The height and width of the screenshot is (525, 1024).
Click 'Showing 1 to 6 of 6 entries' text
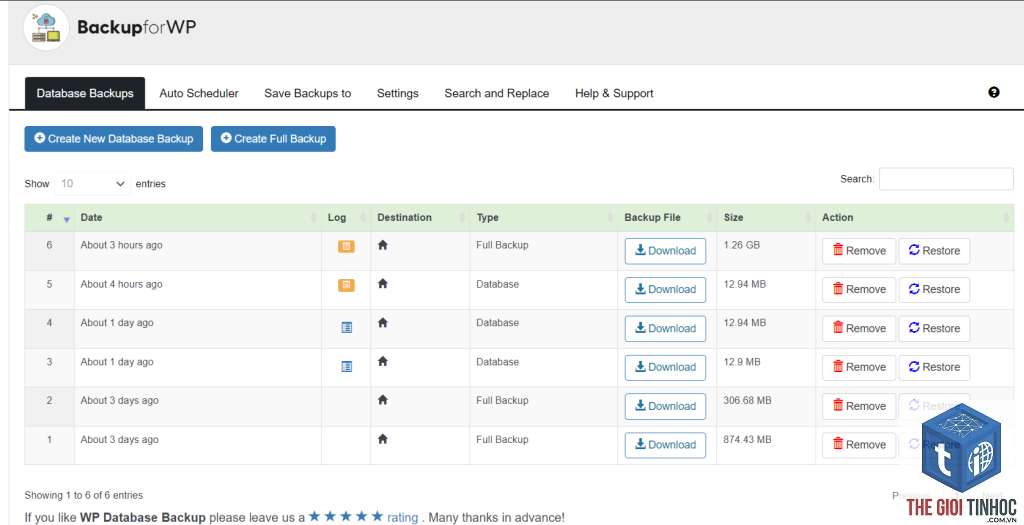click(x=84, y=495)
